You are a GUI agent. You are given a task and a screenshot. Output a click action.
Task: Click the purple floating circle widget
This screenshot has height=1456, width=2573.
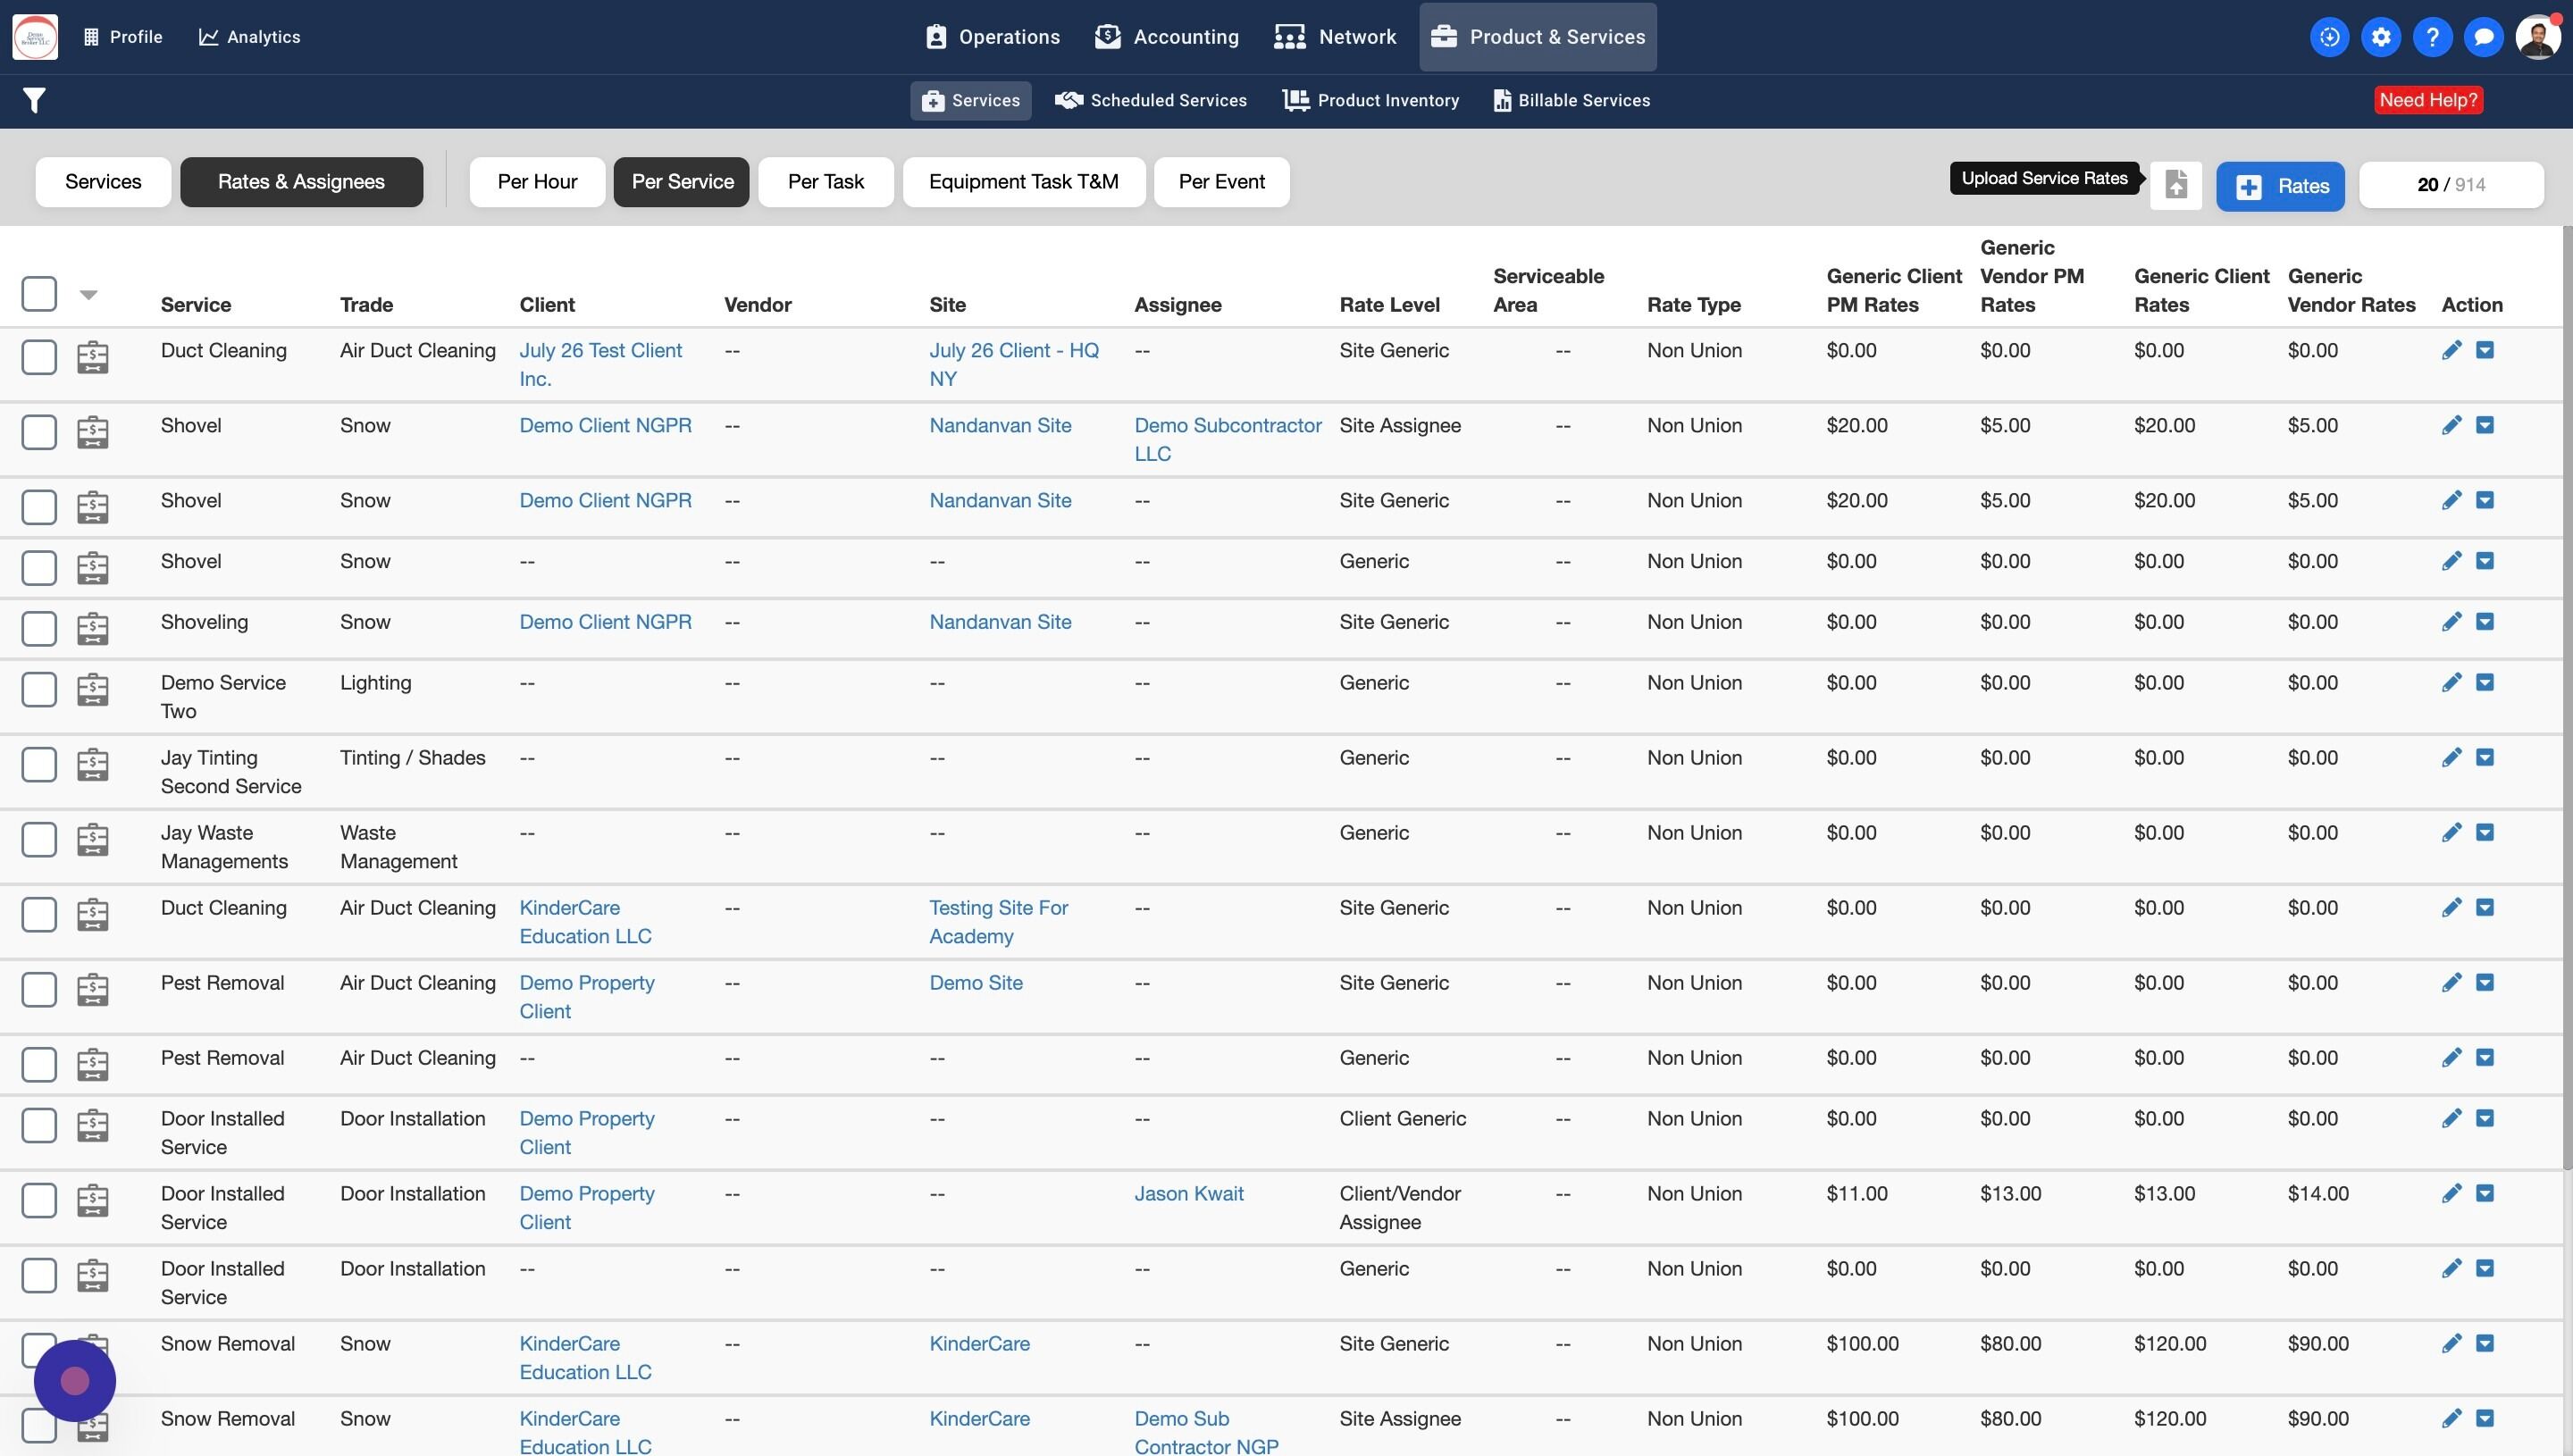(75, 1381)
